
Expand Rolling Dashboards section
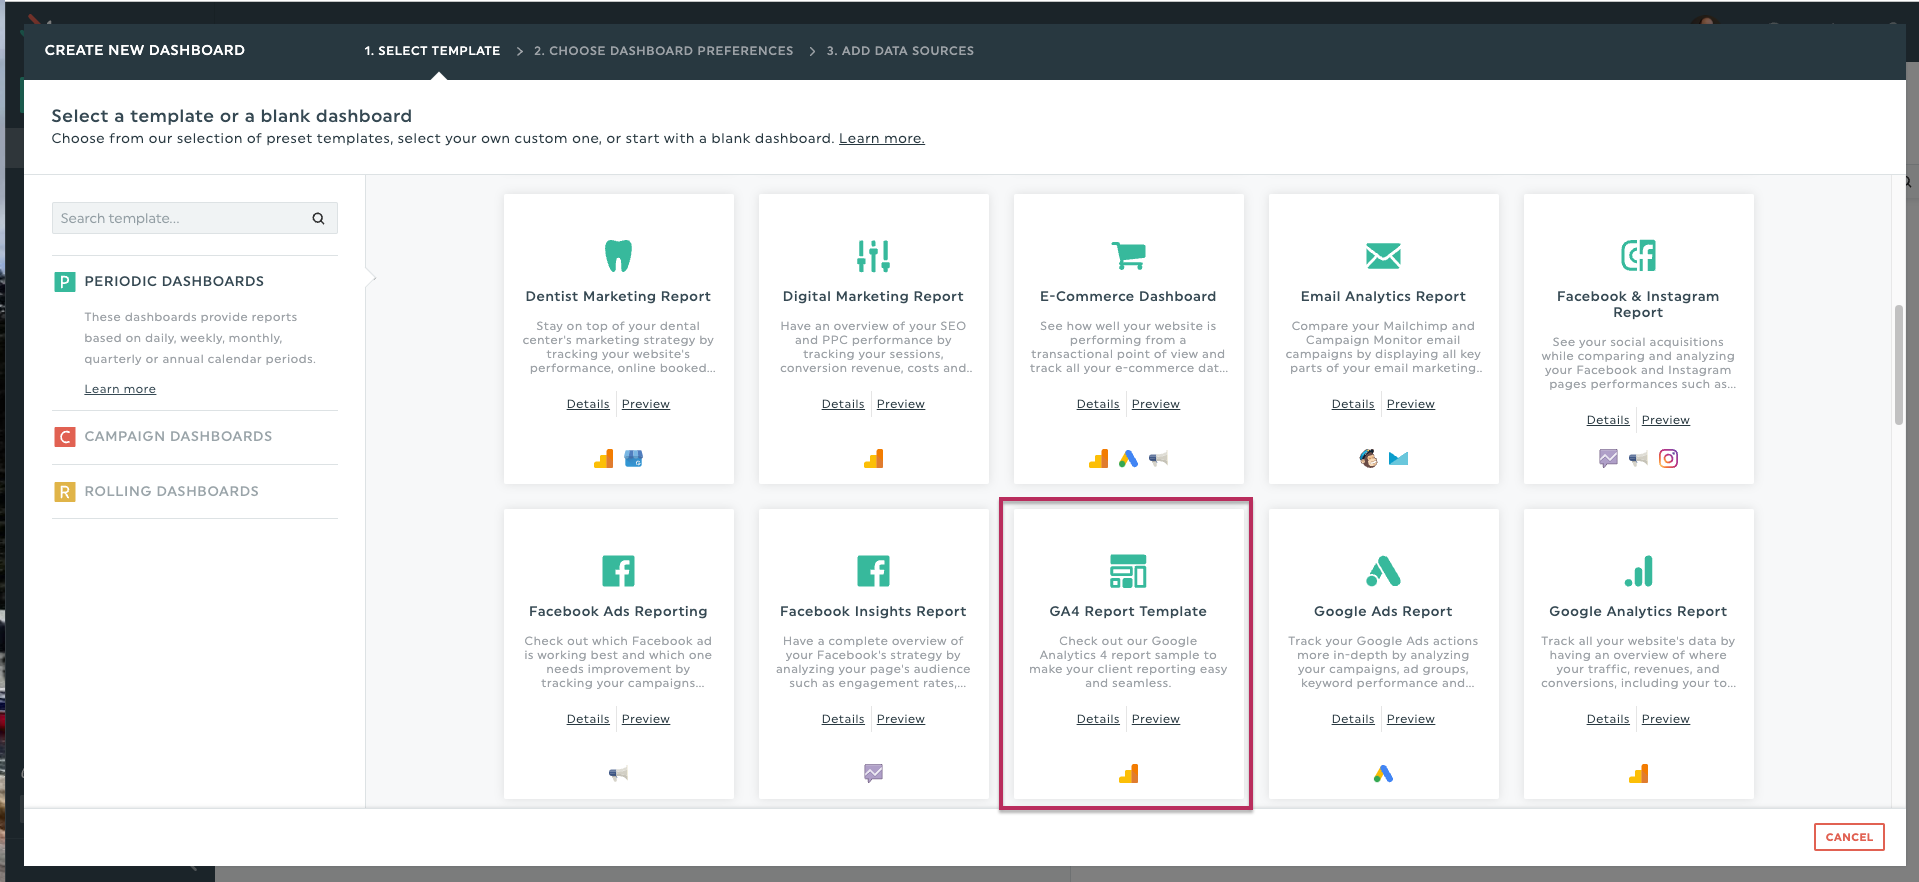[171, 492]
